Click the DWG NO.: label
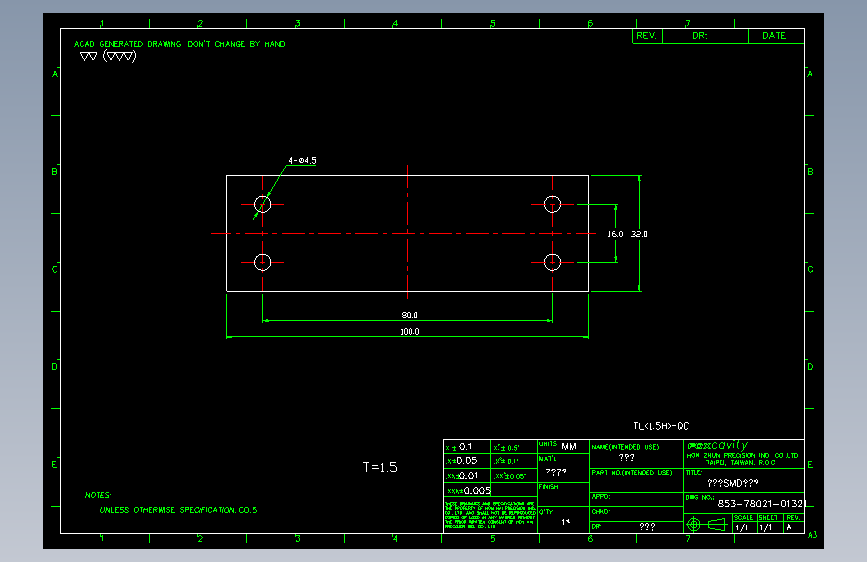 (x=699, y=498)
